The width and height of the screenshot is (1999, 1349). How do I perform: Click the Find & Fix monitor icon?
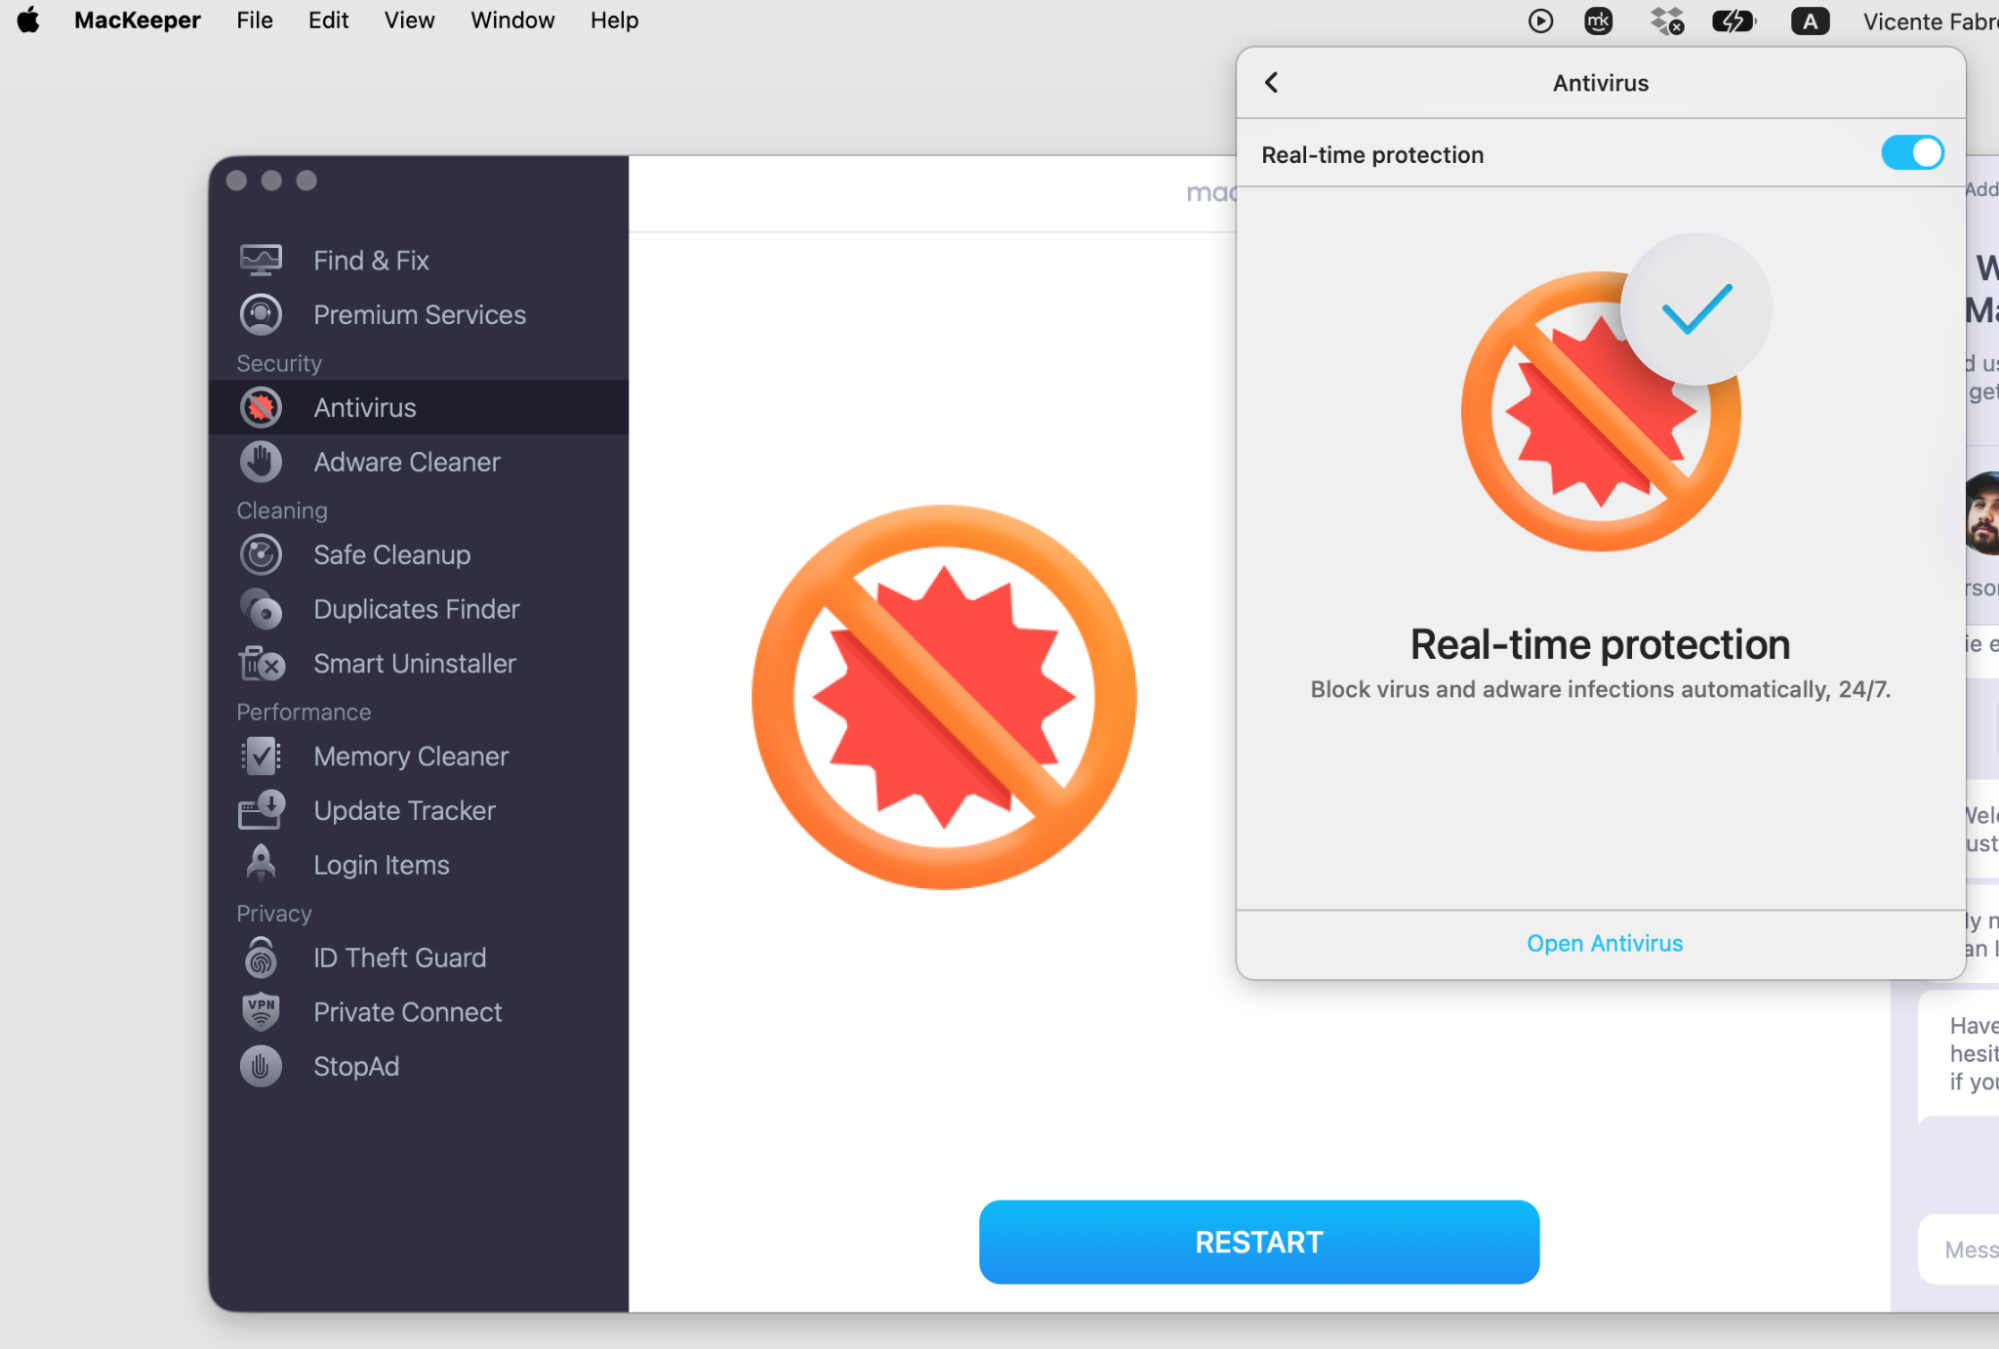click(261, 260)
